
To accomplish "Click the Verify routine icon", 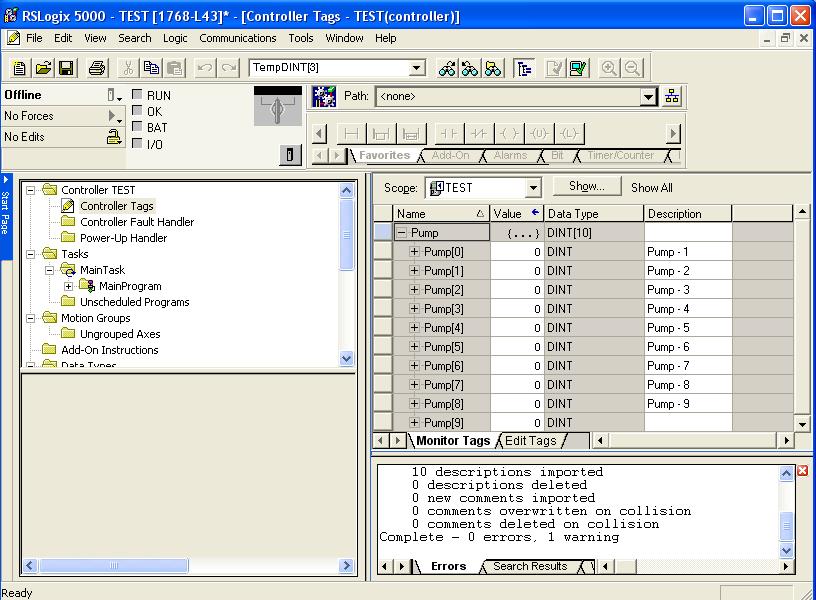I will (555, 68).
